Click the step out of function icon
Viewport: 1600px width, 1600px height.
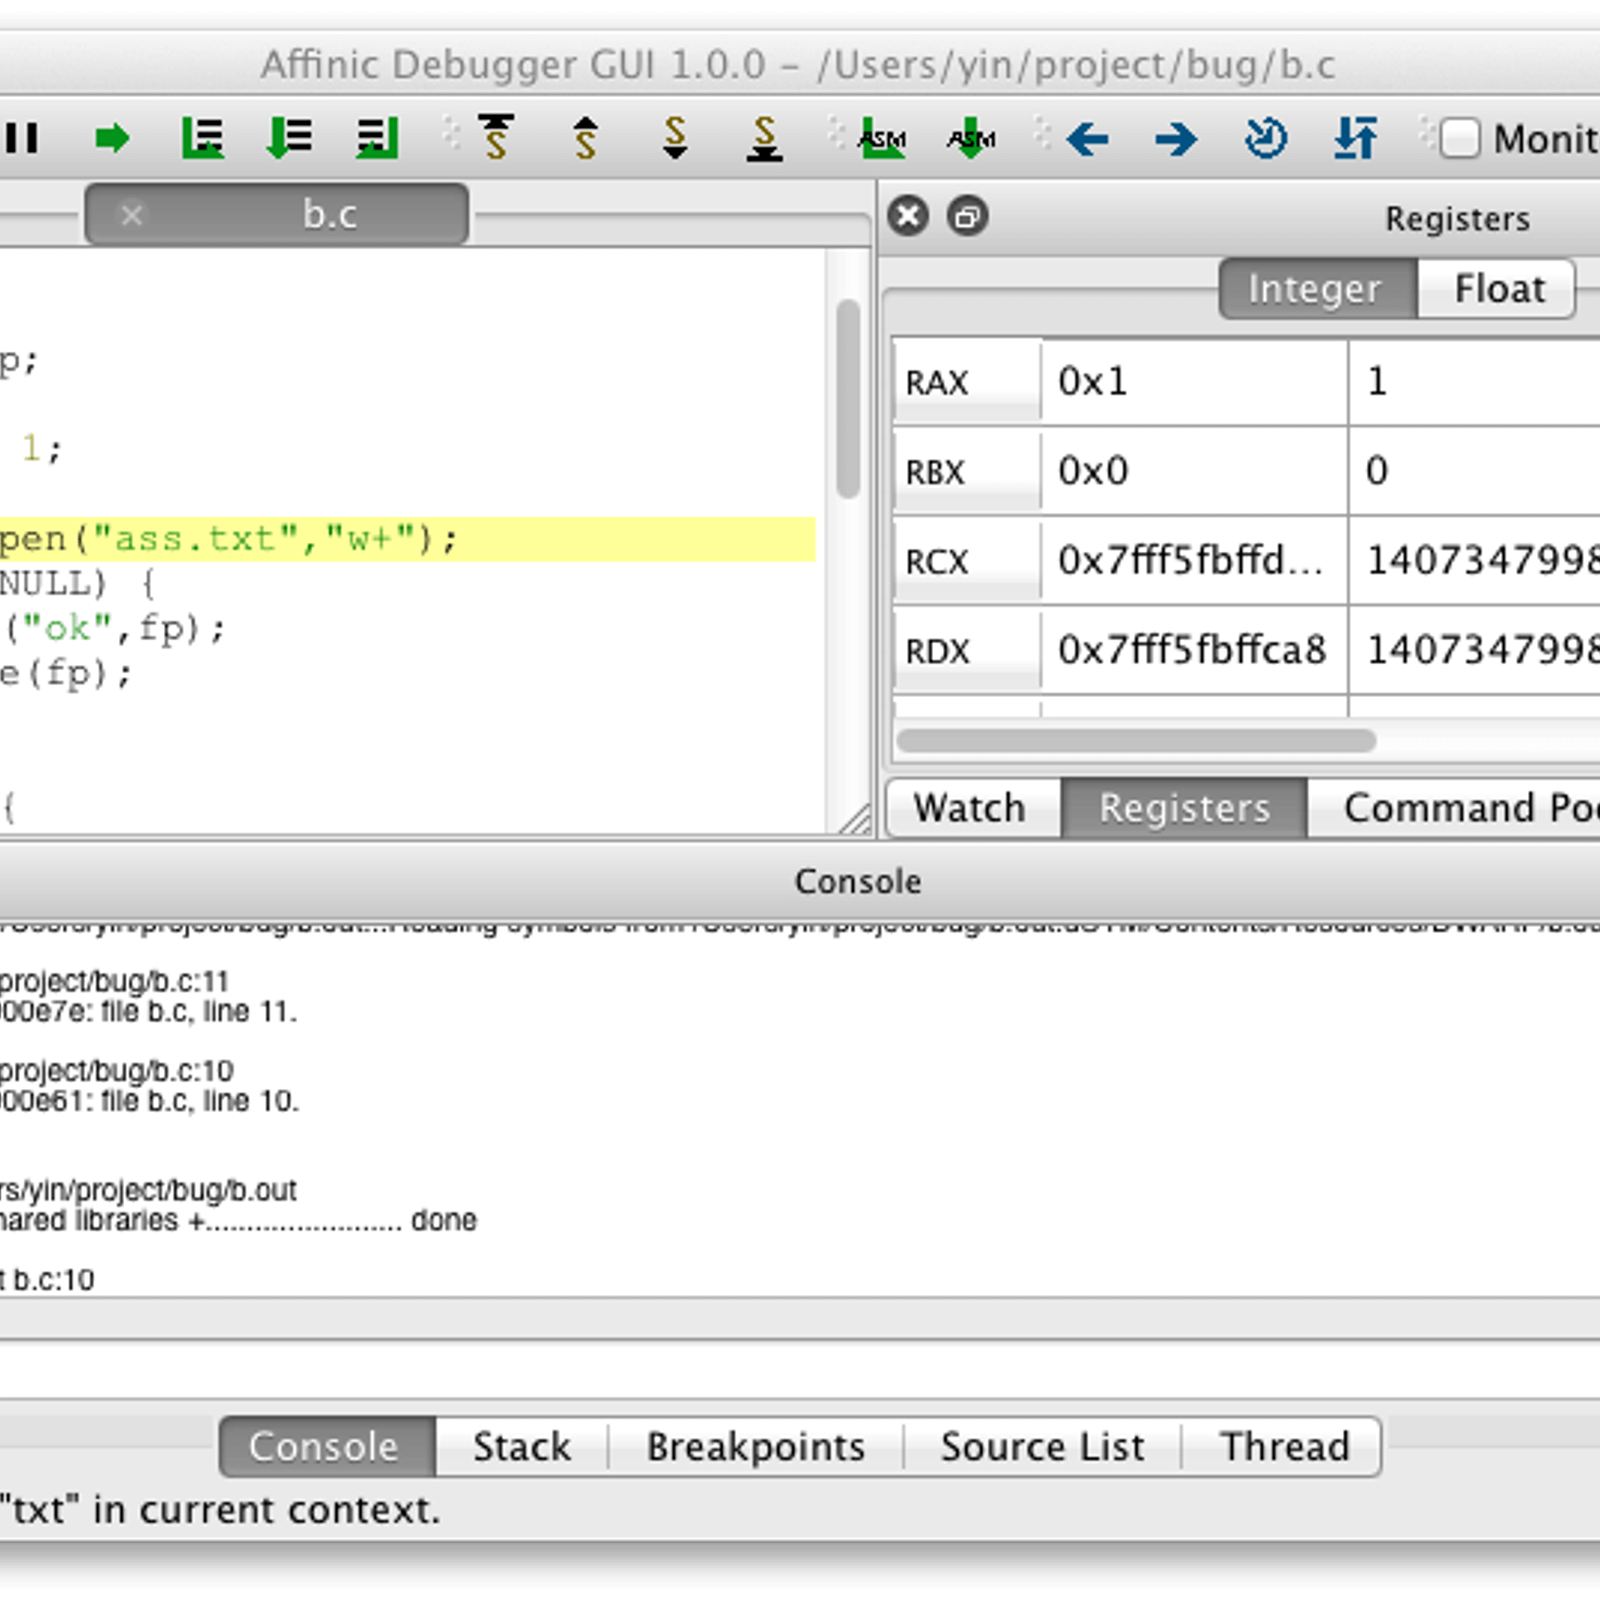378,138
